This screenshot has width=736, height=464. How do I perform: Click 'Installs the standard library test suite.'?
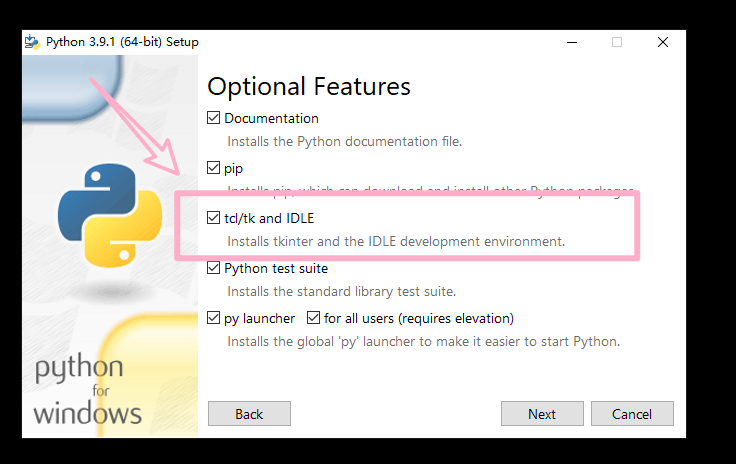click(342, 291)
